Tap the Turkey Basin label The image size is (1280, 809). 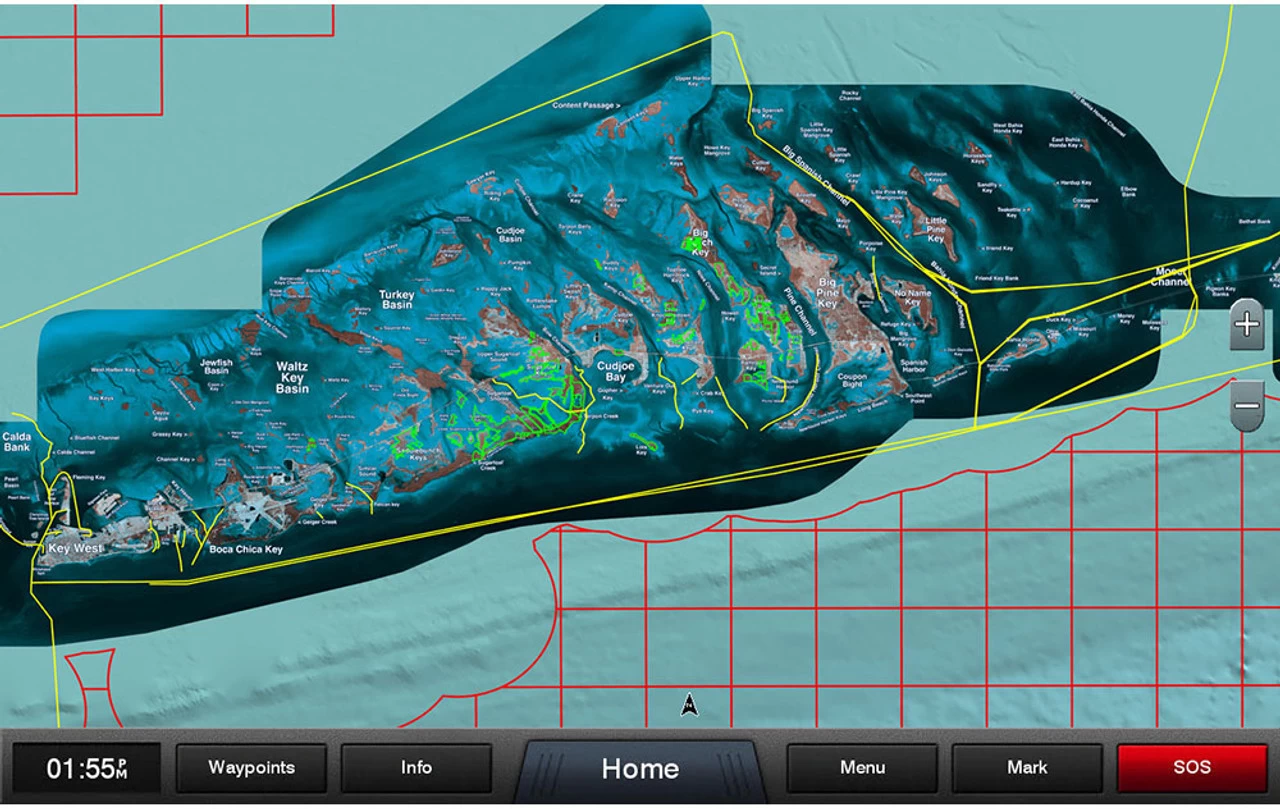[397, 297]
